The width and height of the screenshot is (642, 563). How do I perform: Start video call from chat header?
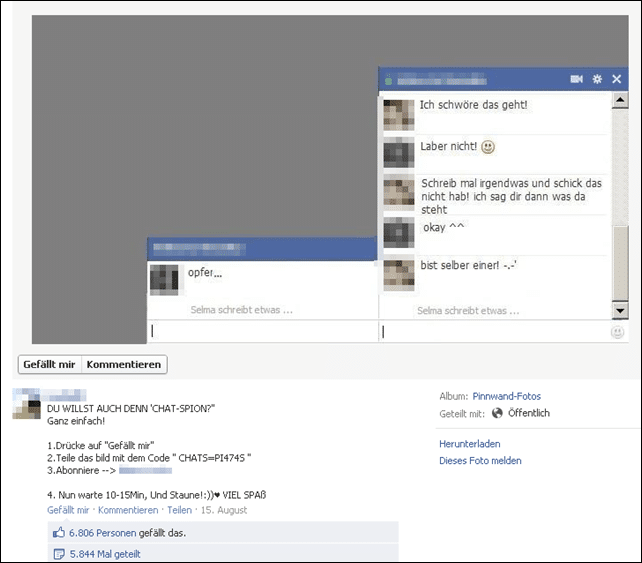click(576, 79)
